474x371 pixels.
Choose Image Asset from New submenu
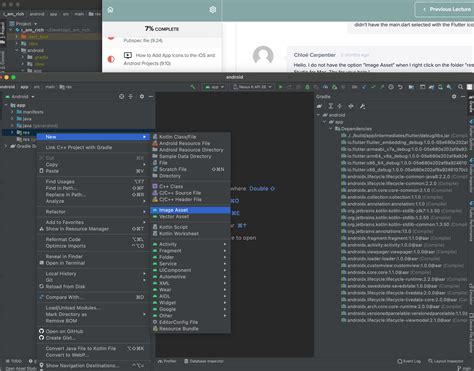pyautogui.click(x=190, y=210)
